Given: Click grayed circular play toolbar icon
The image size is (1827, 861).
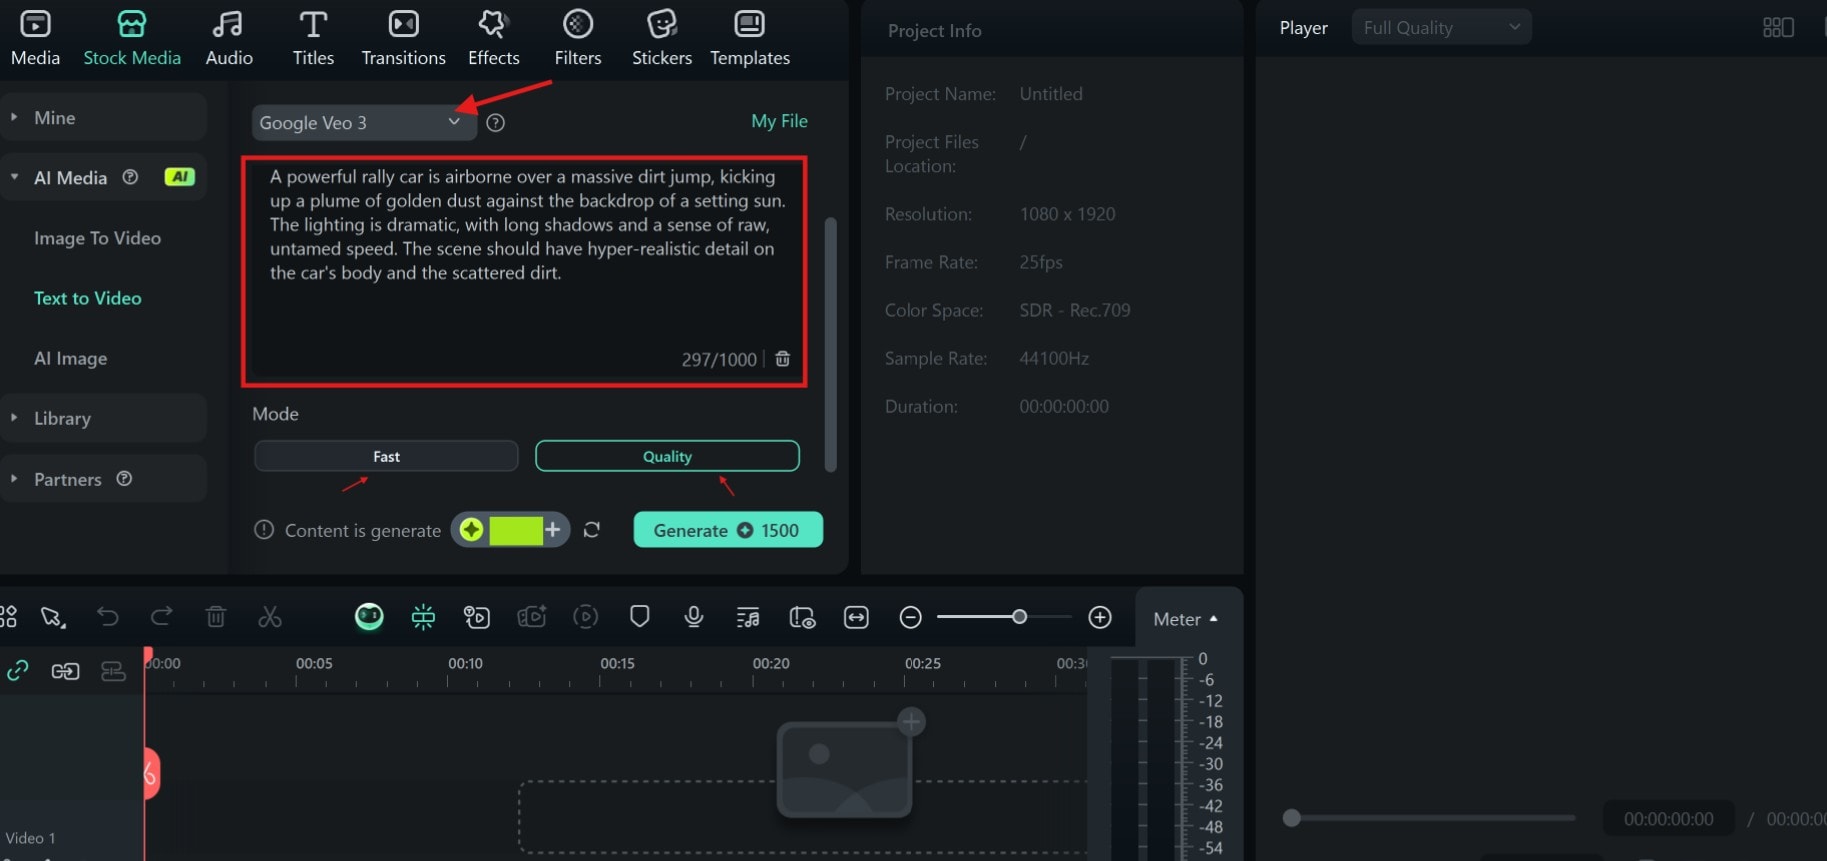Looking at the screenshot, I should [x=586, y=617].
